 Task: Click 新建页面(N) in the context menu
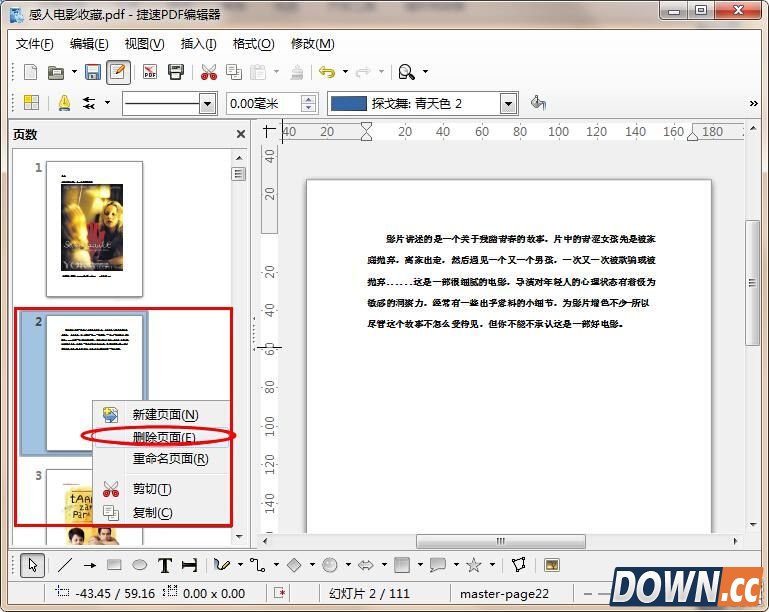pos(165,414)
